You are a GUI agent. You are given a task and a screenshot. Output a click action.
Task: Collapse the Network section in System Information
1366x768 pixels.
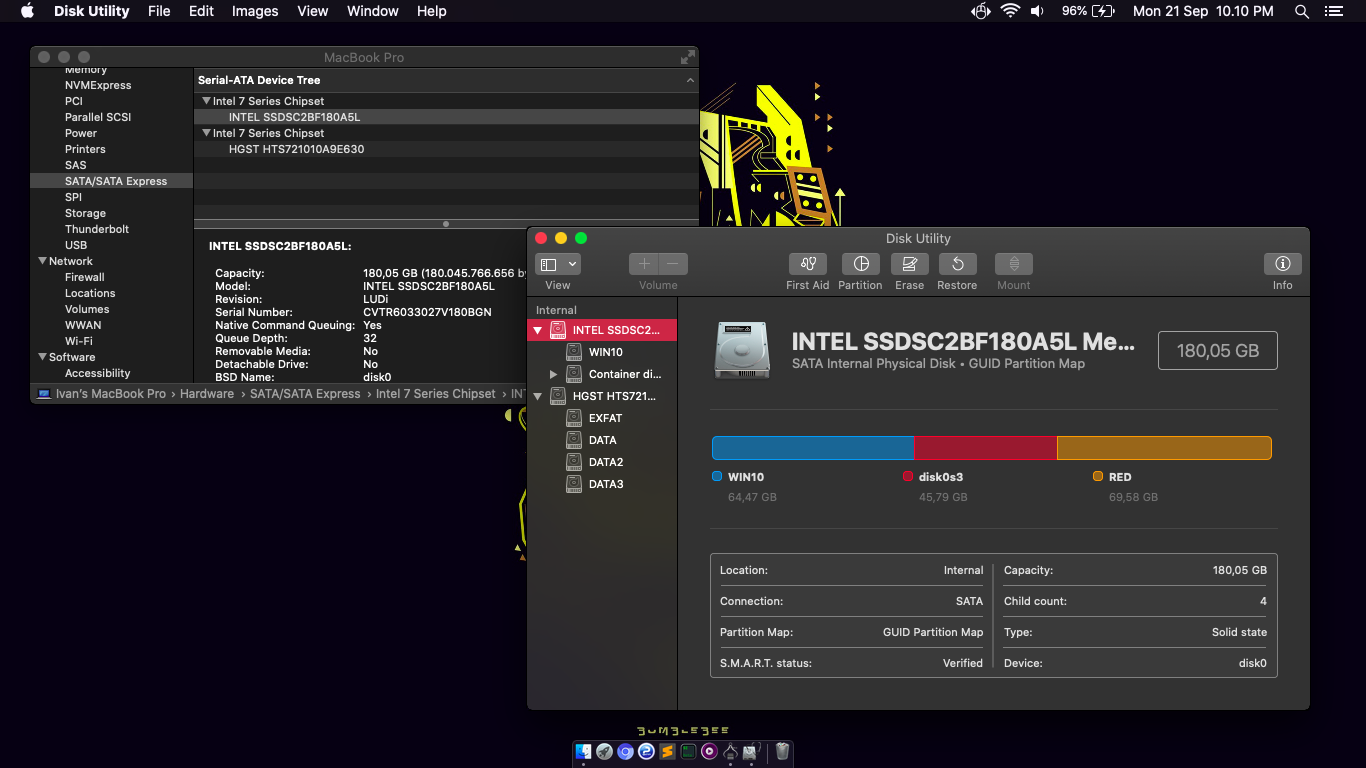[42, 261]
